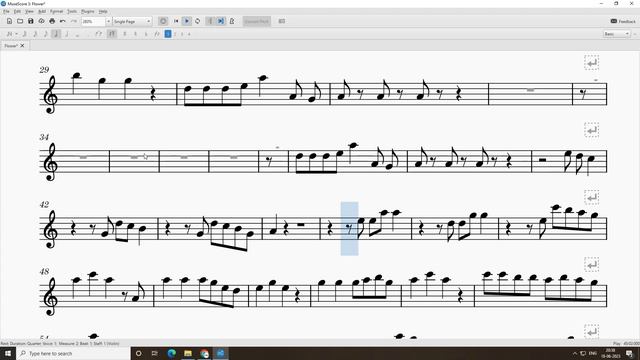Close the Flower score tab
This screenshot has width=640, height=360.
(x=22, y=46)
